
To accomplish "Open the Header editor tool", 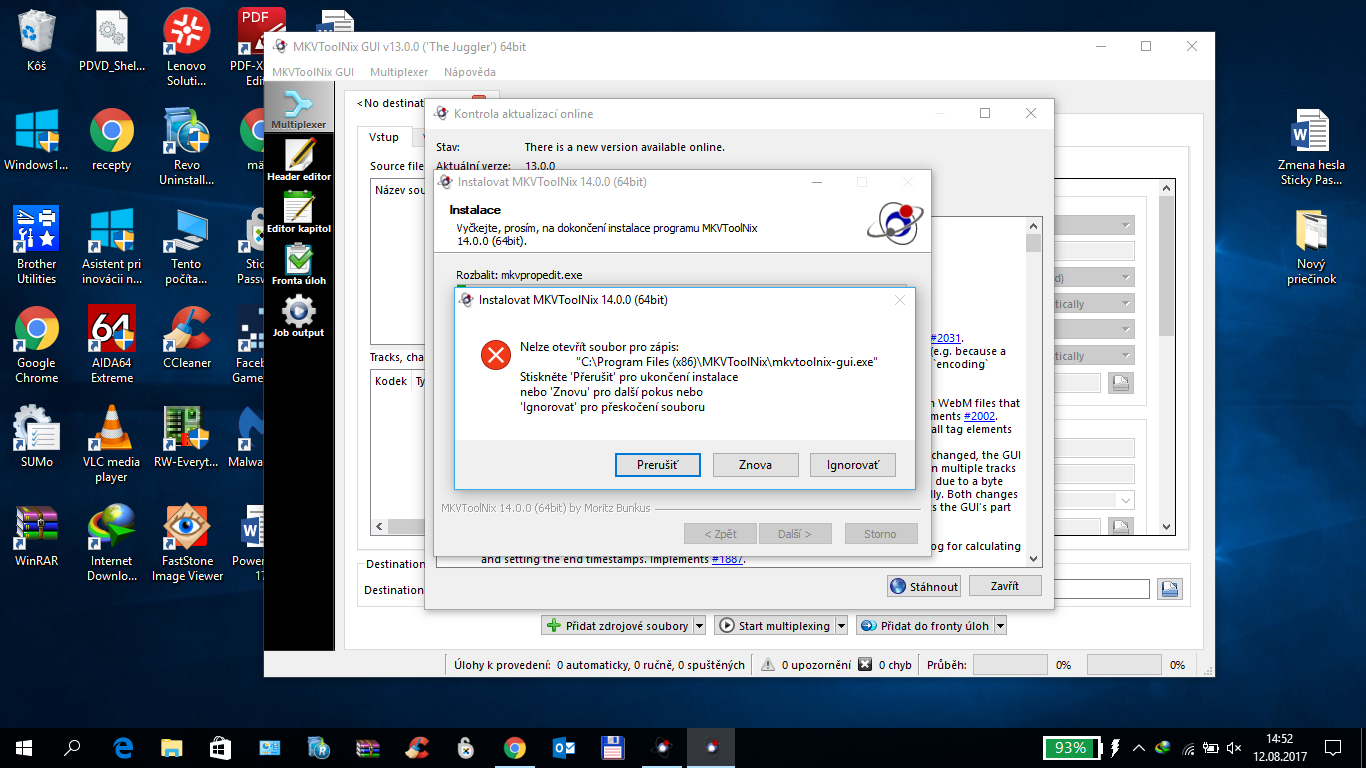I will point(298,160).
